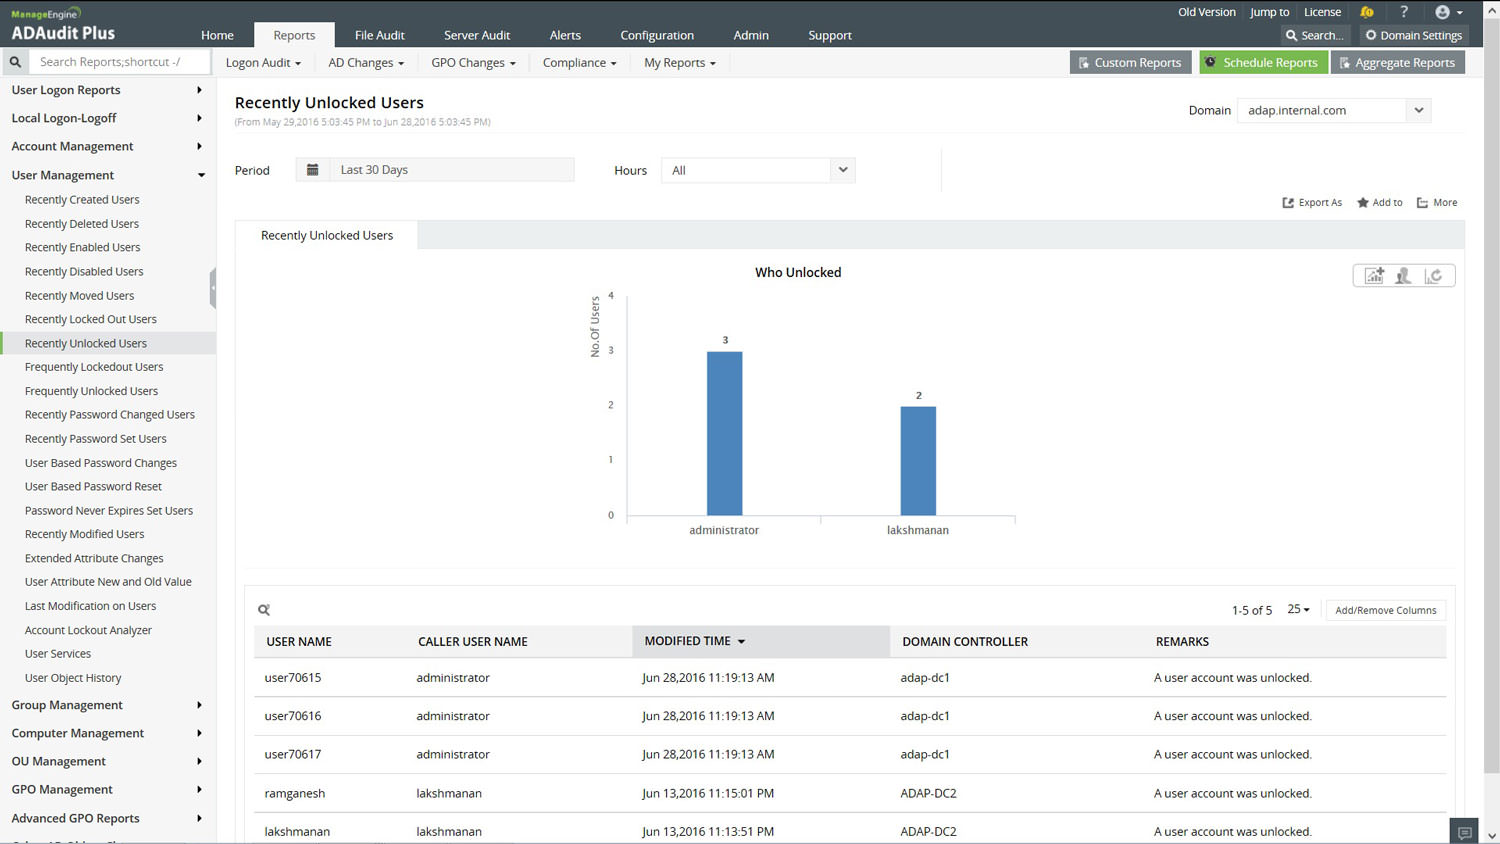The width and height of the screenshot is (1500, 844).
Task: Click the add chart icon above graph
Action: pos(1374,276)
